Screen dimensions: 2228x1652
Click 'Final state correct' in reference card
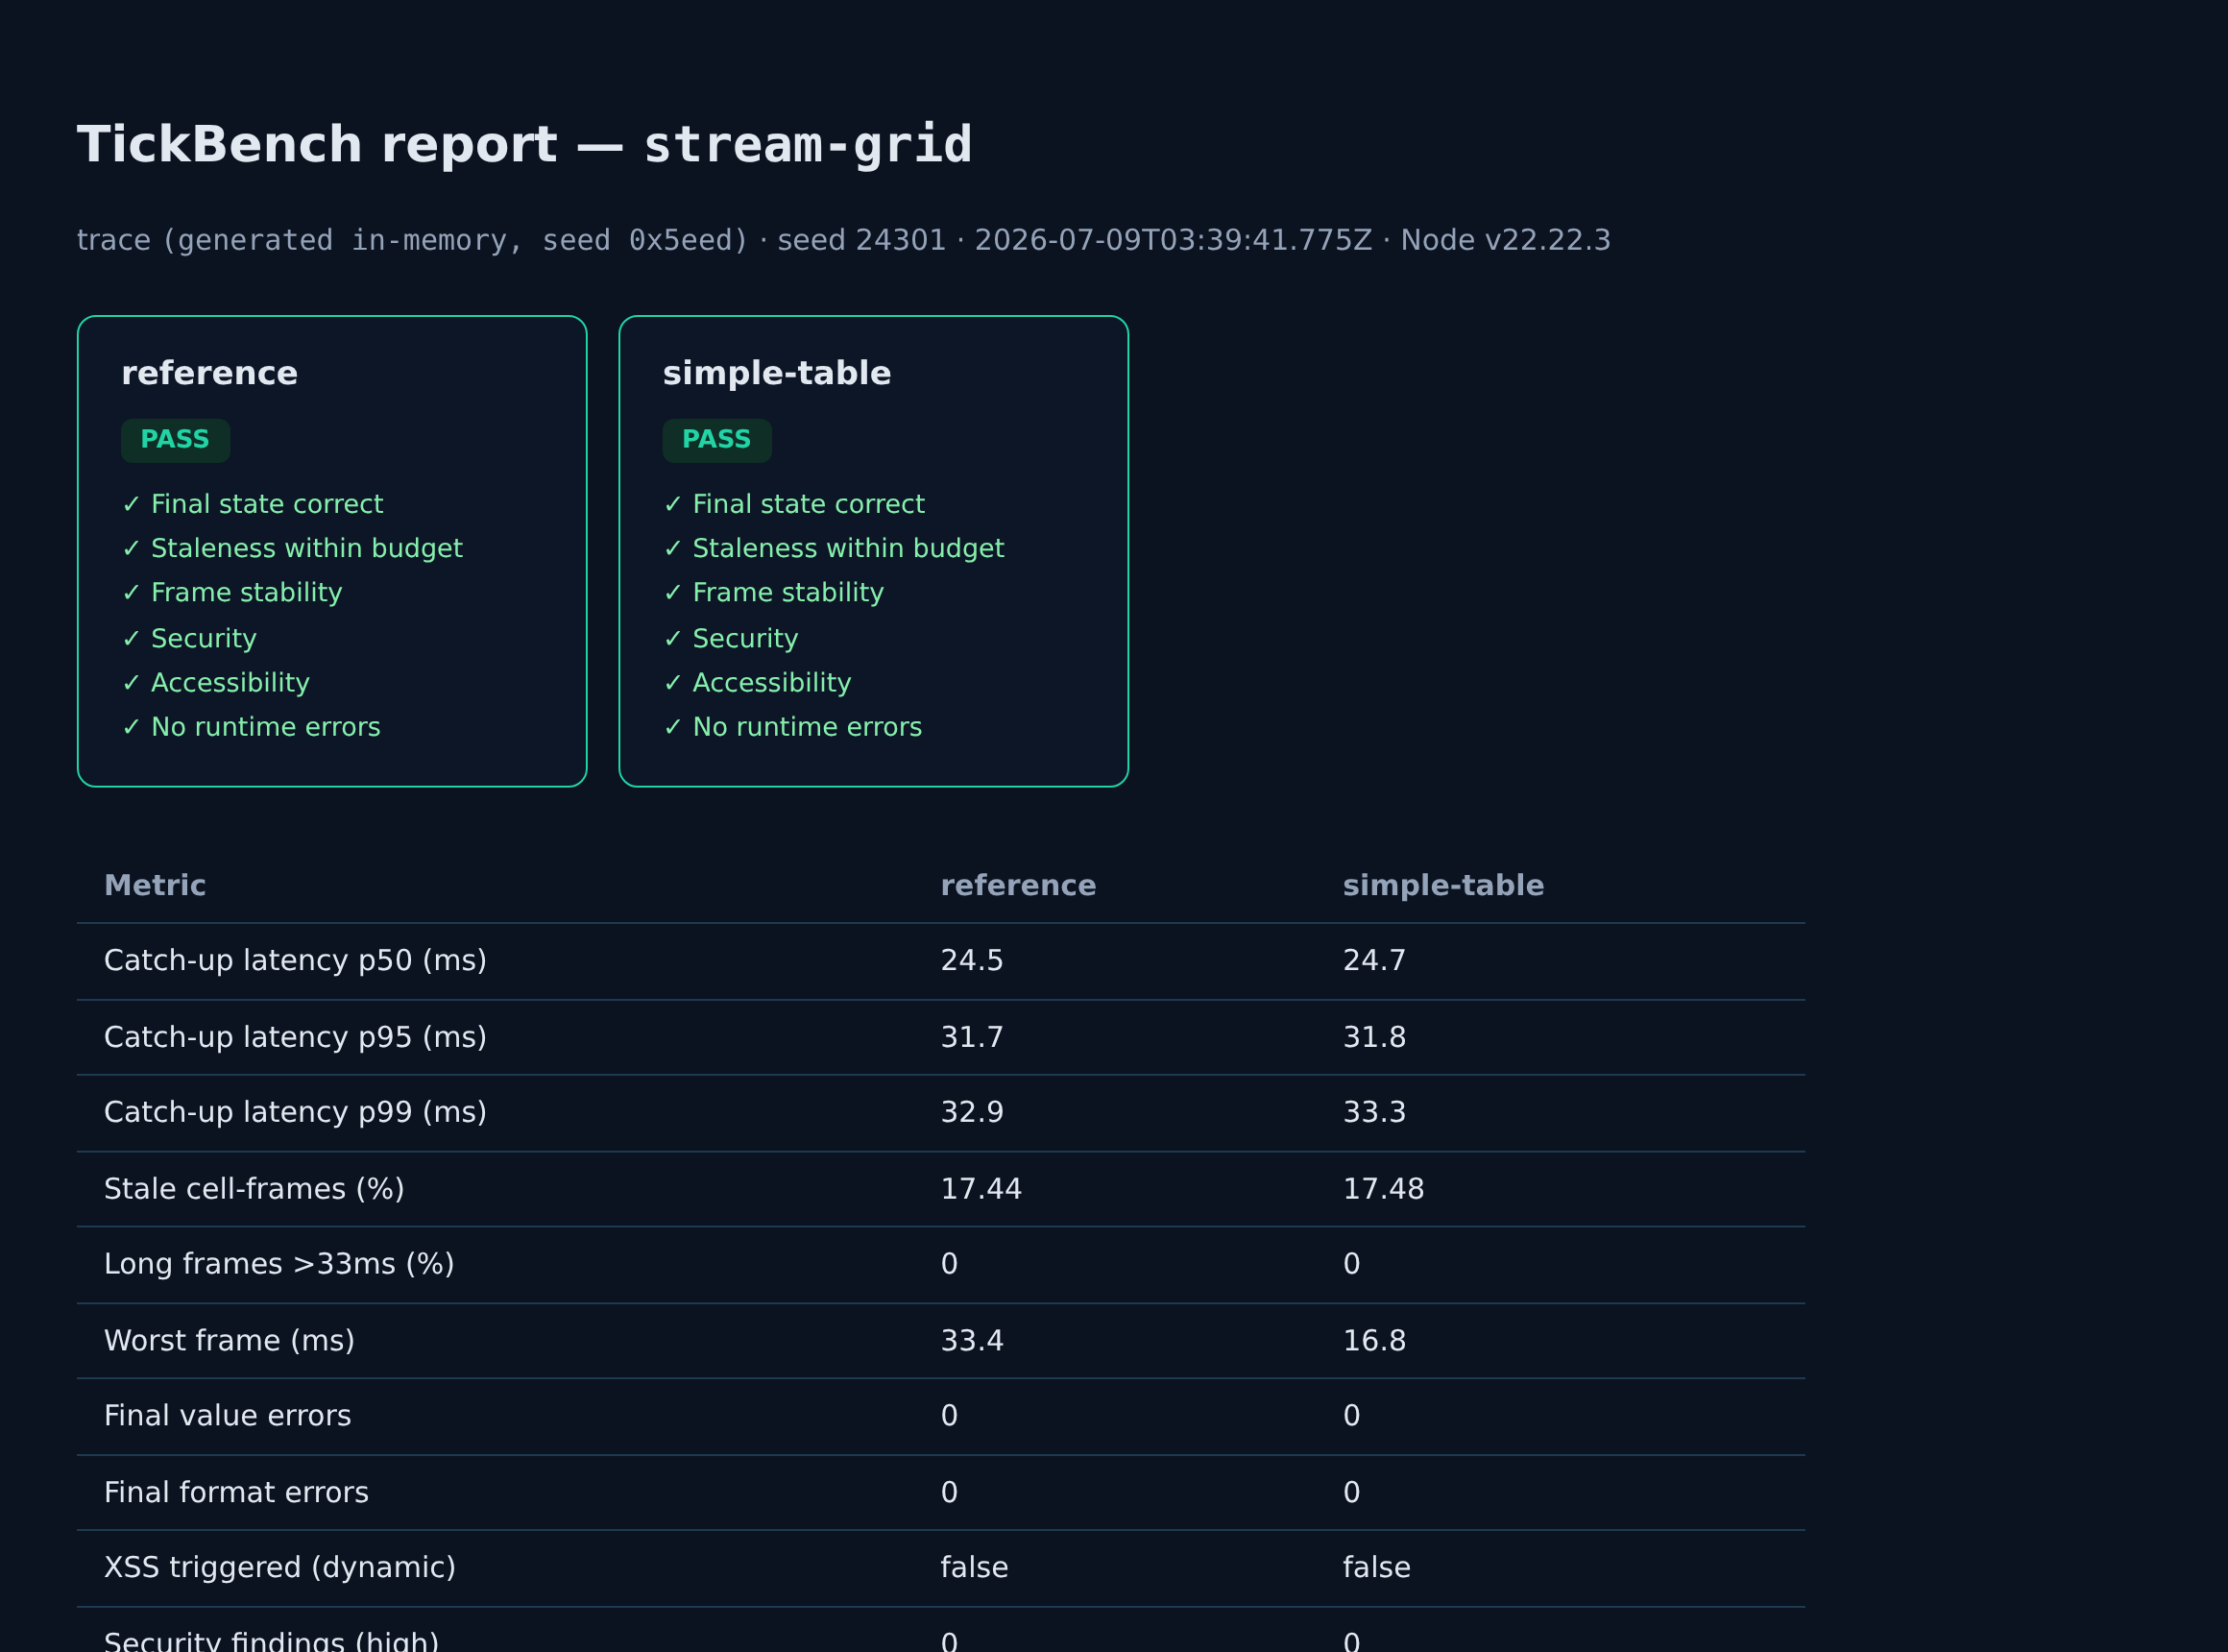point(252,504)
